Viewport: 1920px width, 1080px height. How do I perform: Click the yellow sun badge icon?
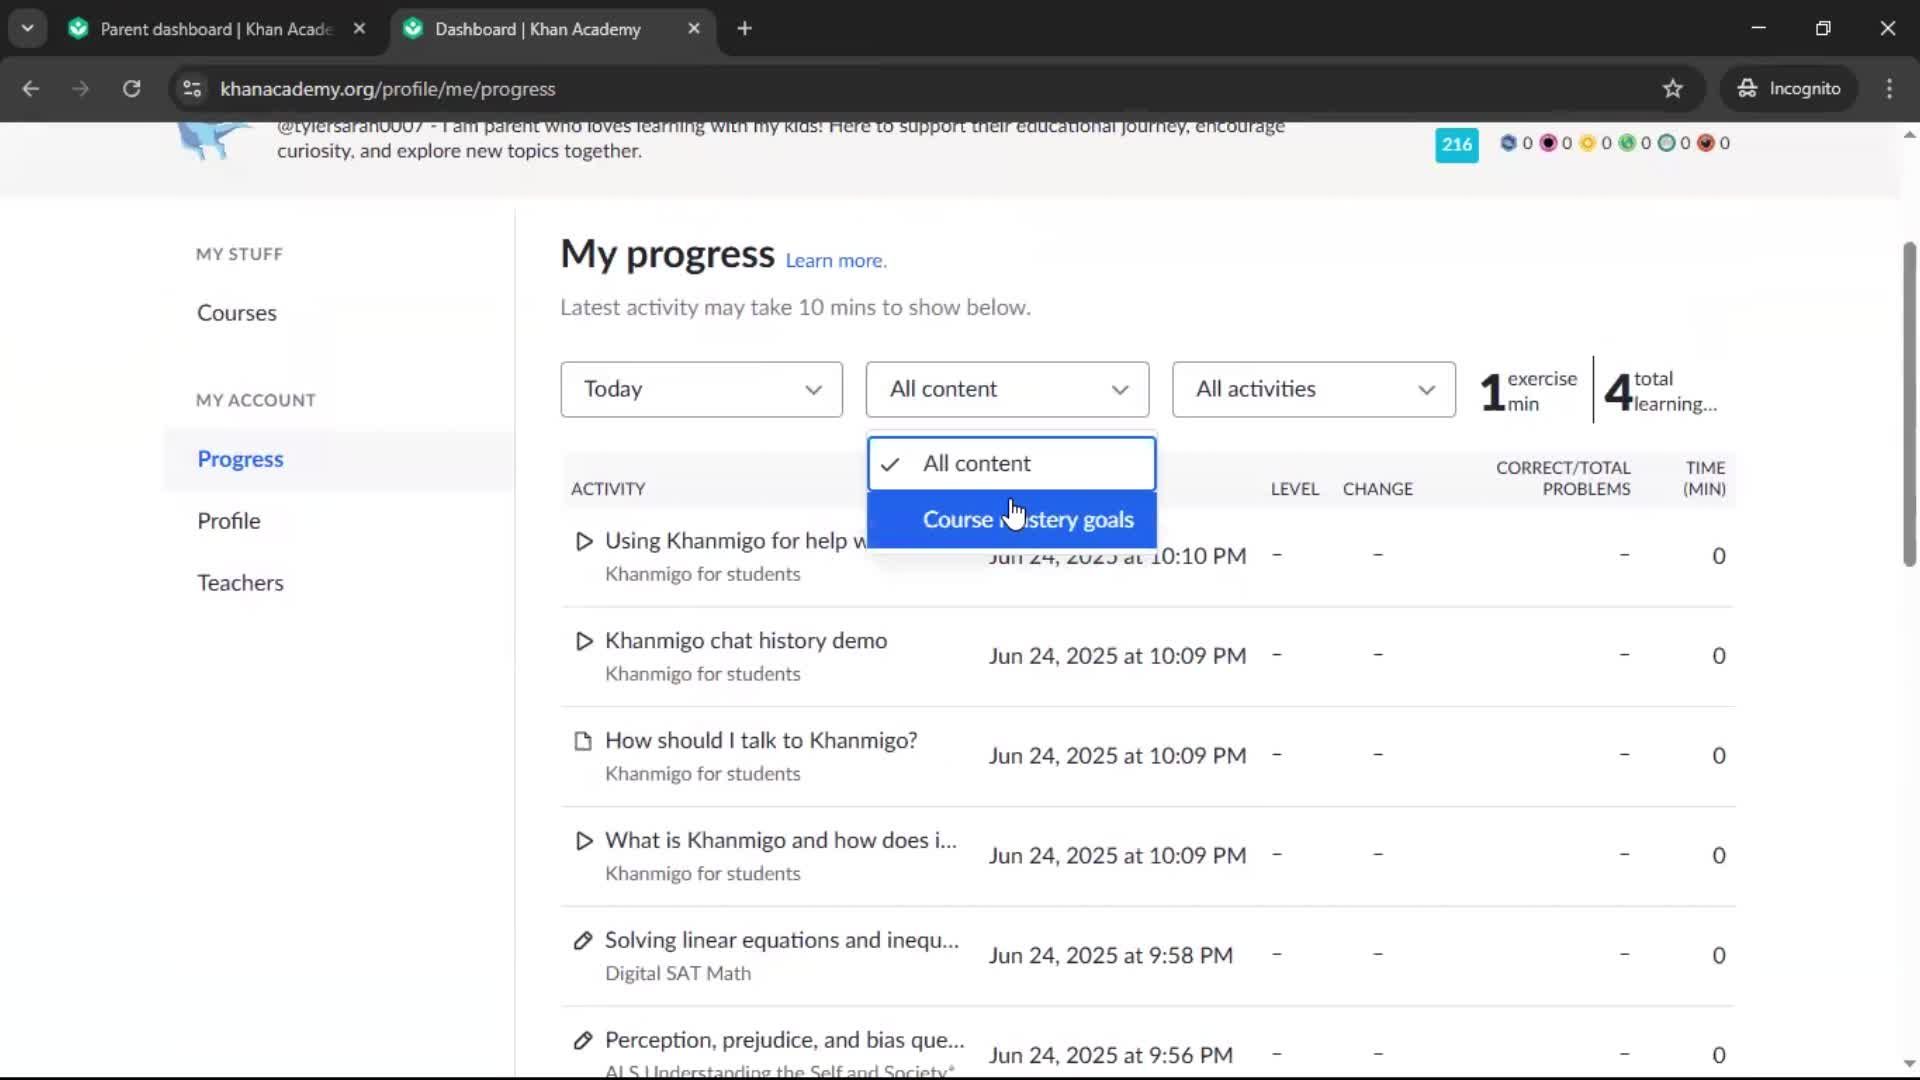(x=1587, y=143)
